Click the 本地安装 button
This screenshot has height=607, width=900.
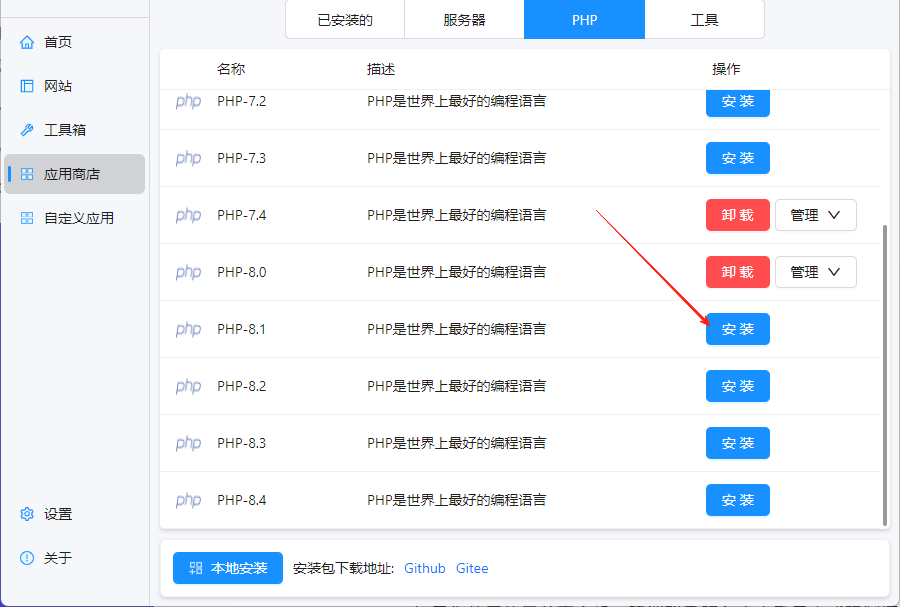(x=228, y=568)
